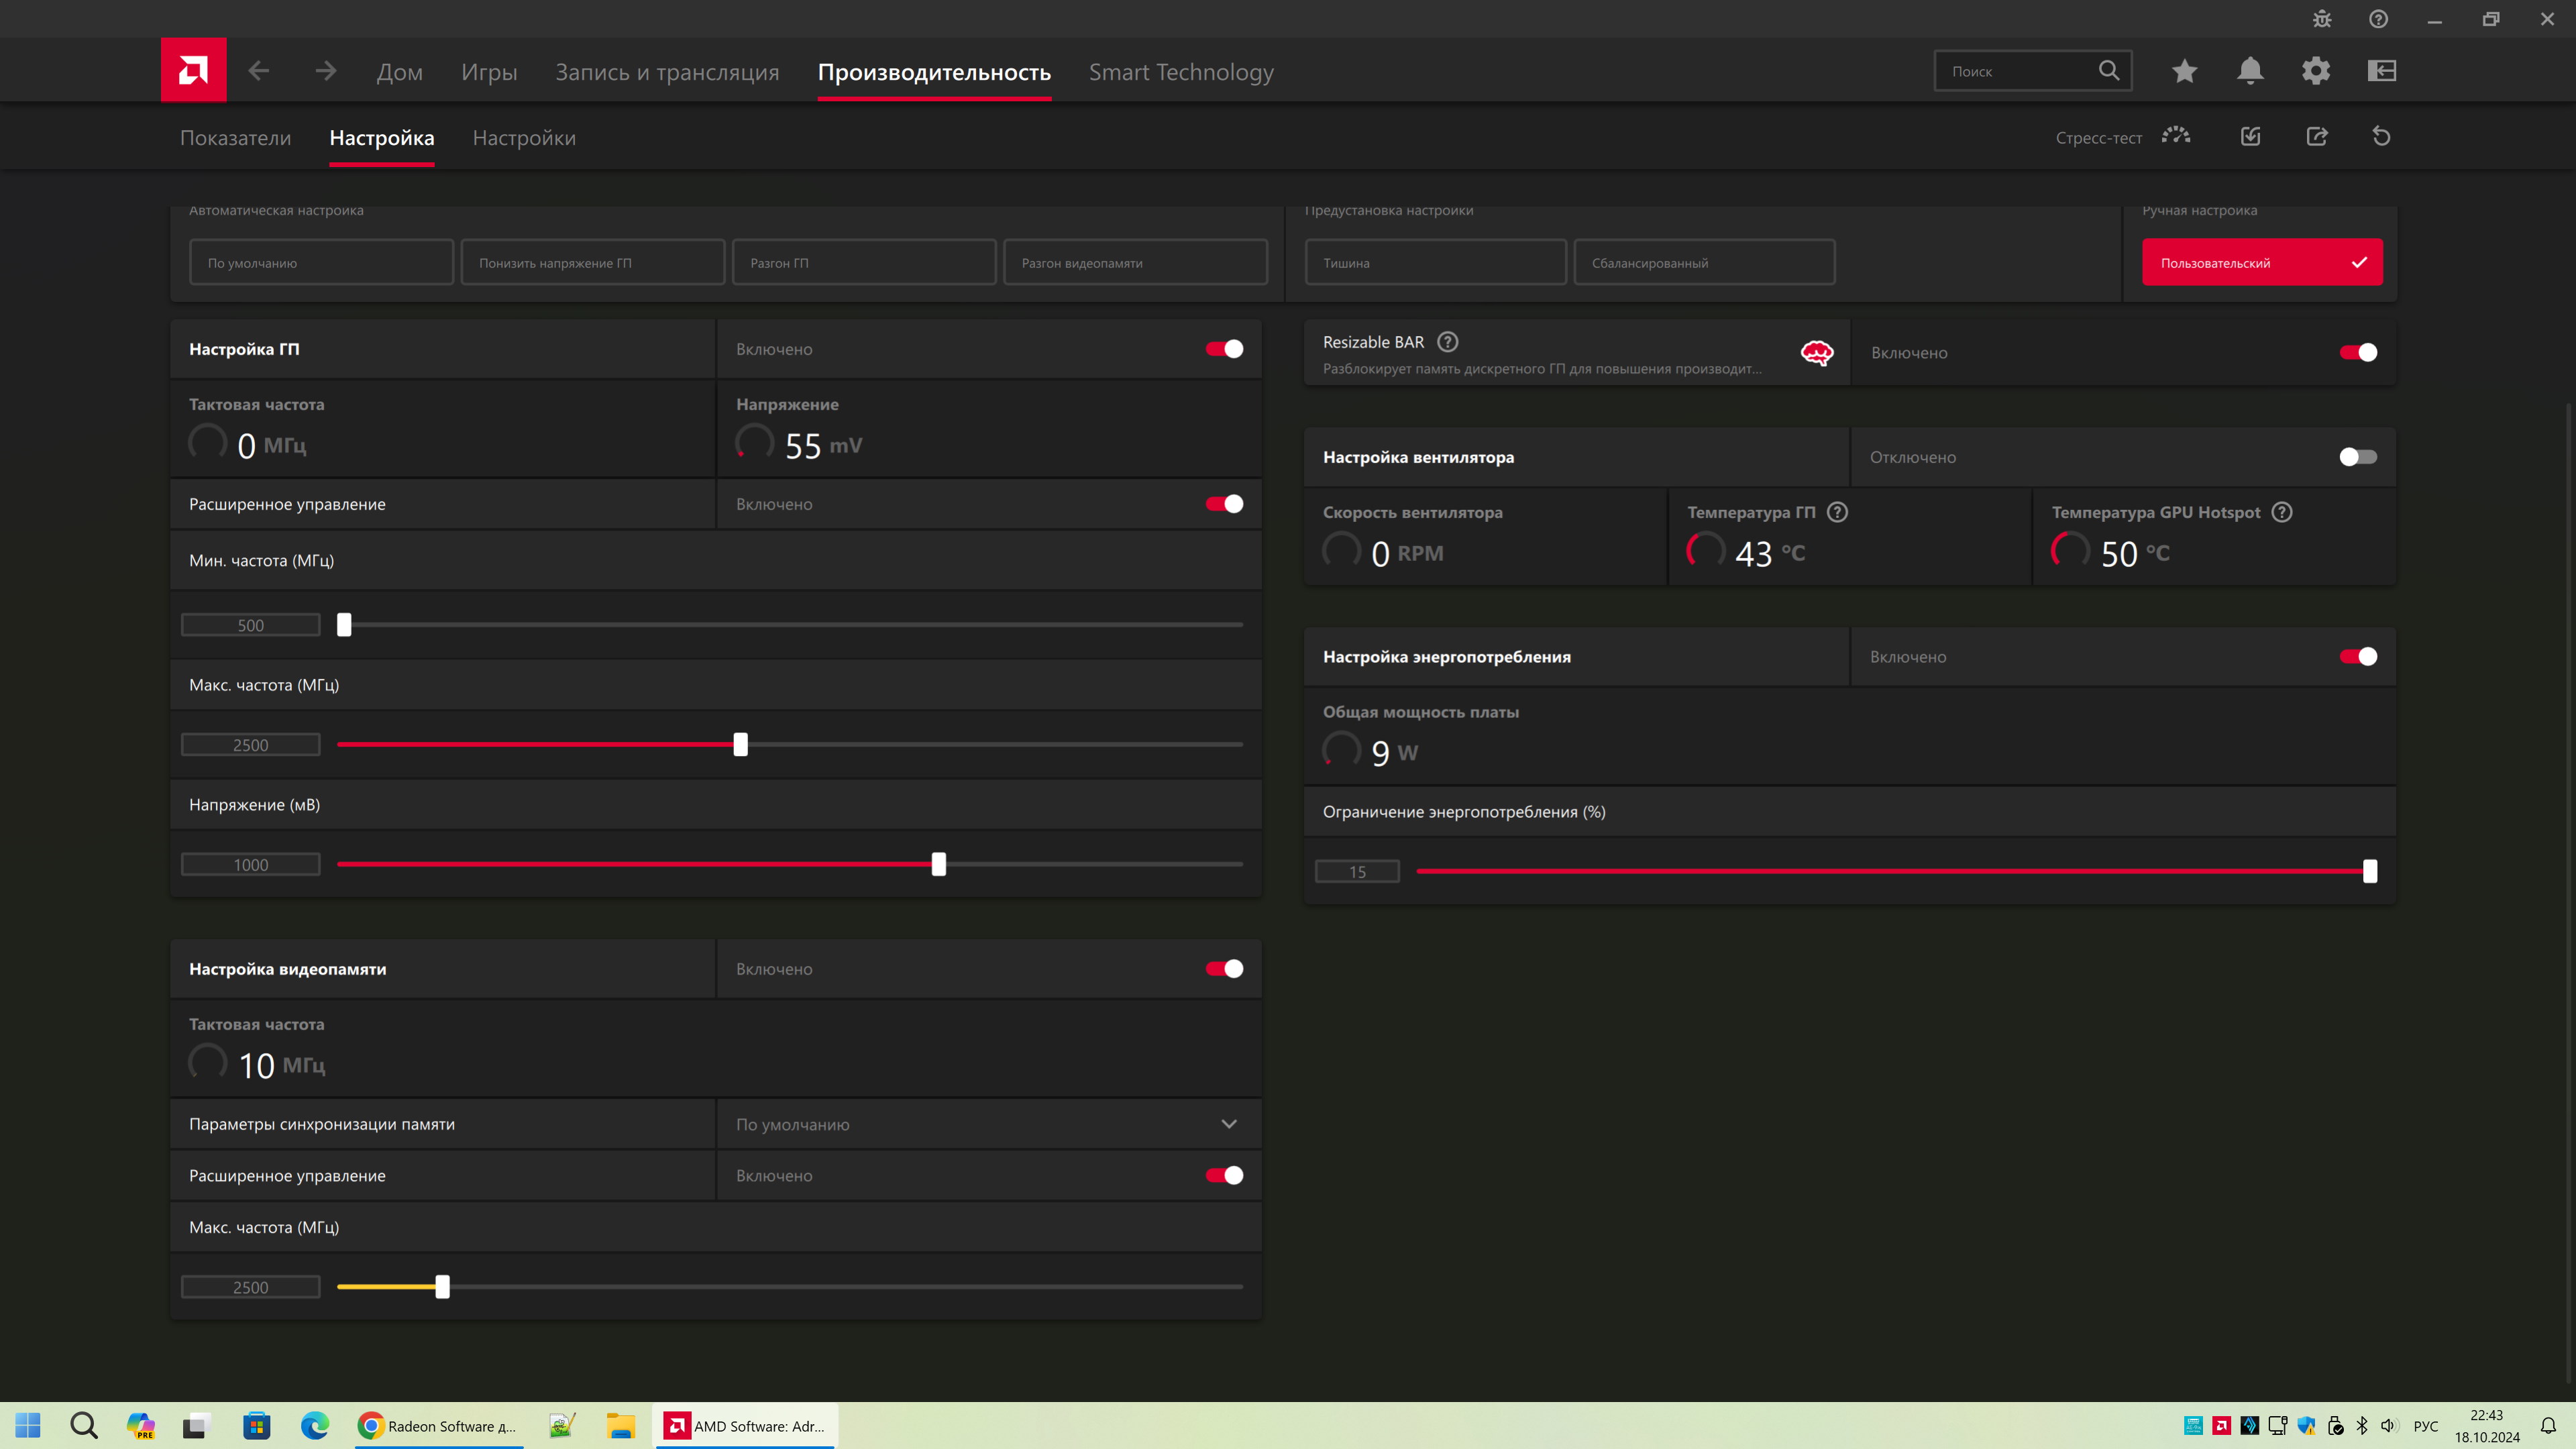Click the power limit percentage slider
2576x1449 pixels.
point(1890,871)
